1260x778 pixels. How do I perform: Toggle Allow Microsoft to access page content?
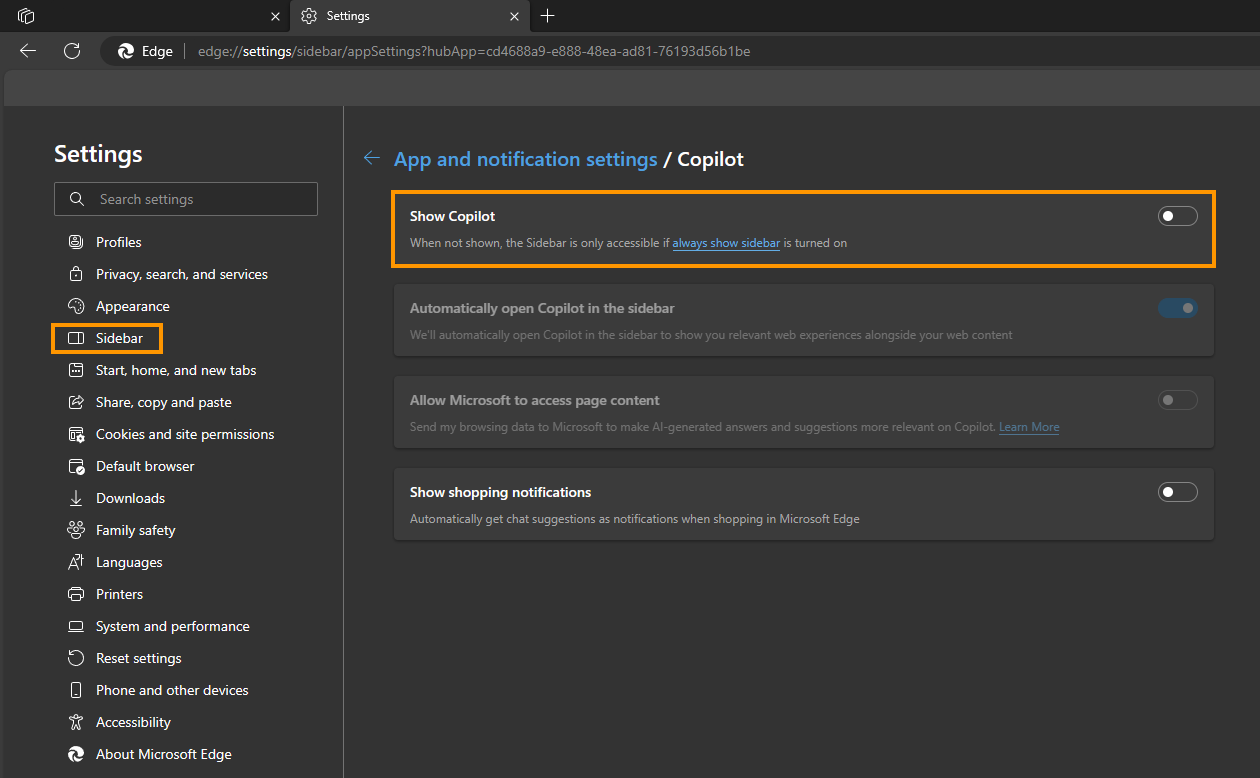1177,400
